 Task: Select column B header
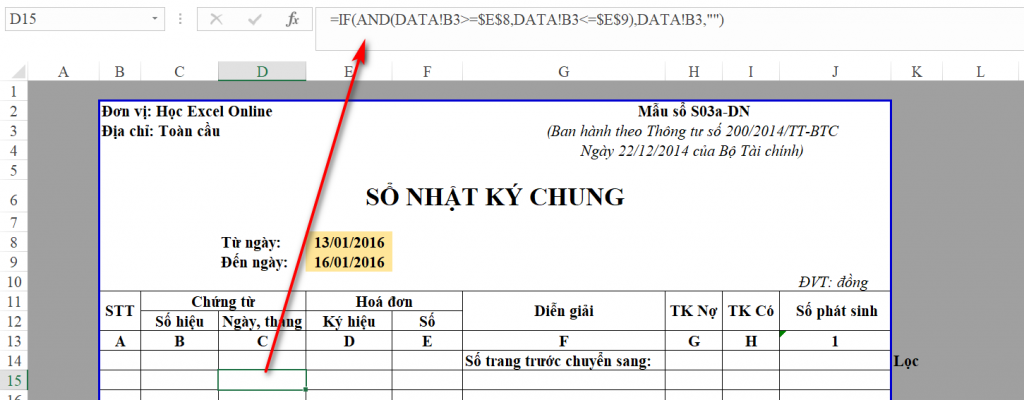point(120,72)
